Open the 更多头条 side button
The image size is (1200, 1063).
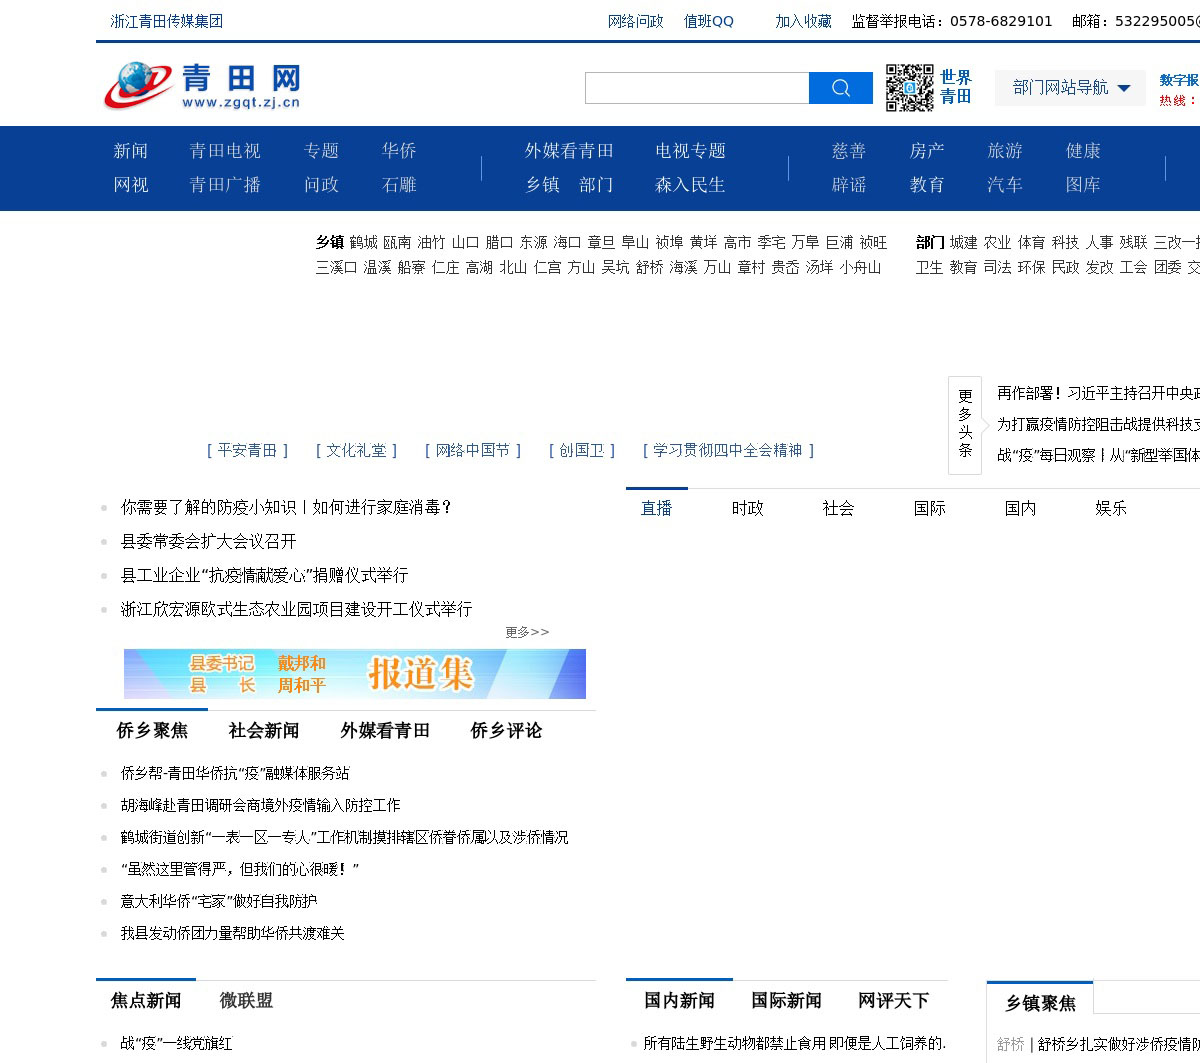(965, 424)
